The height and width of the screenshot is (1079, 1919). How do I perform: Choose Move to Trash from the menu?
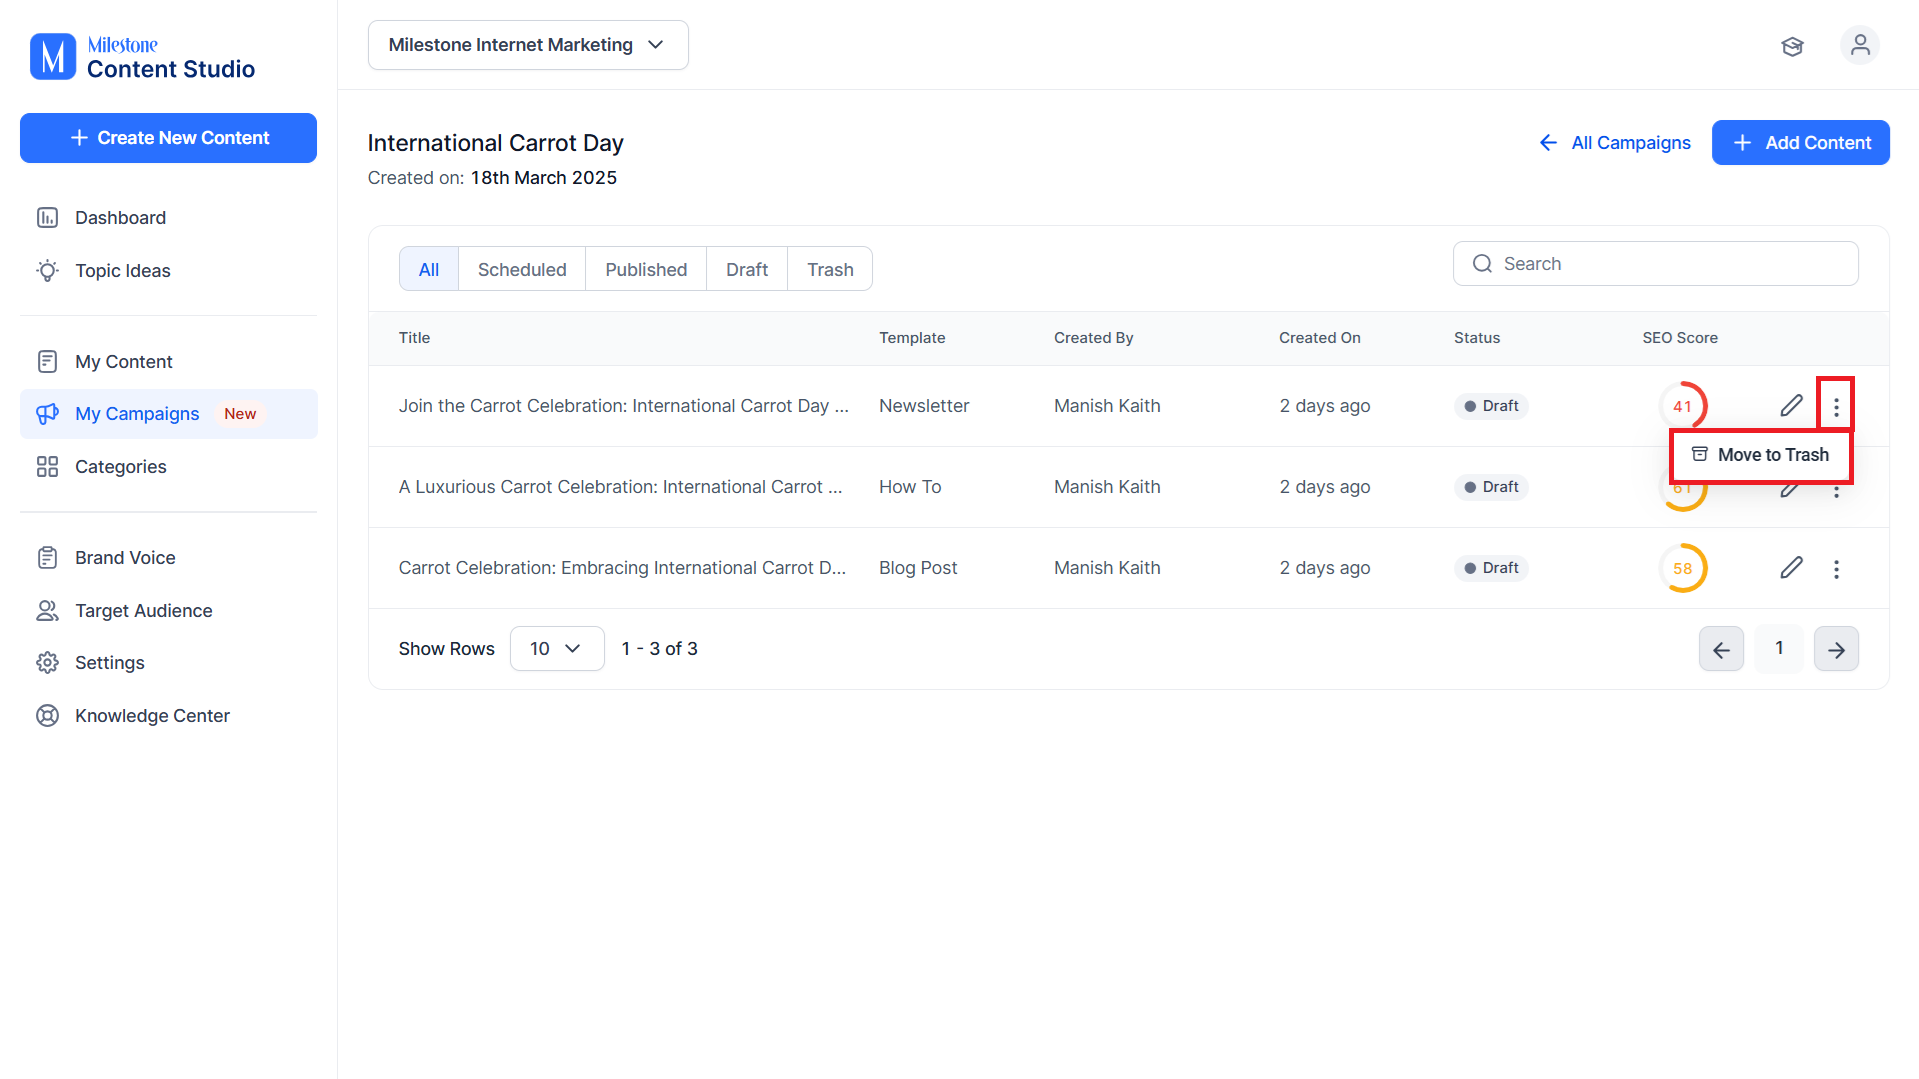click(x=1760, y=455)
